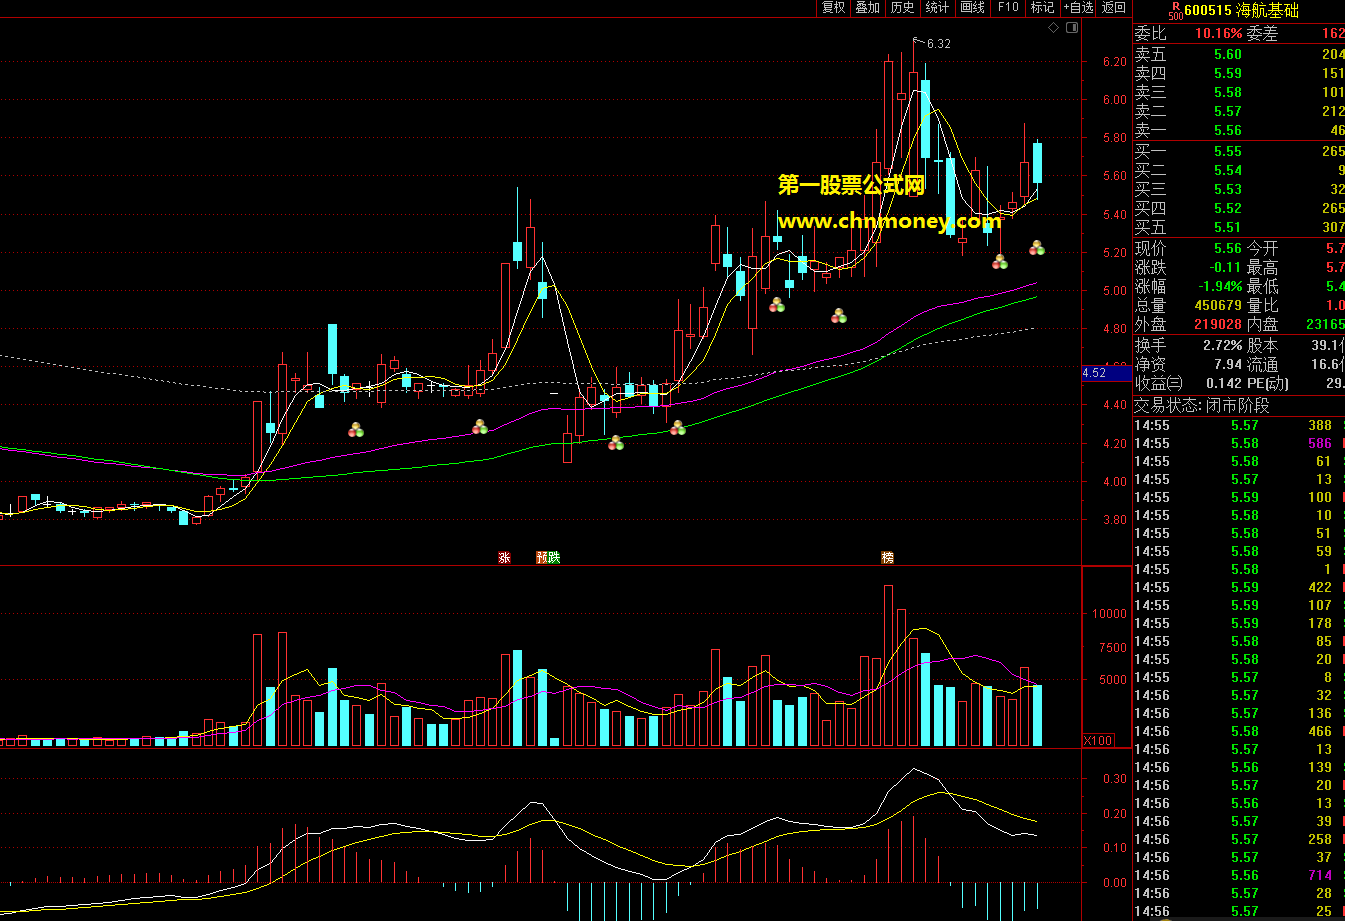
Task: Click the 涨幅 -1.94% value
Action: pyautogui.click(x=1219, y=286)
